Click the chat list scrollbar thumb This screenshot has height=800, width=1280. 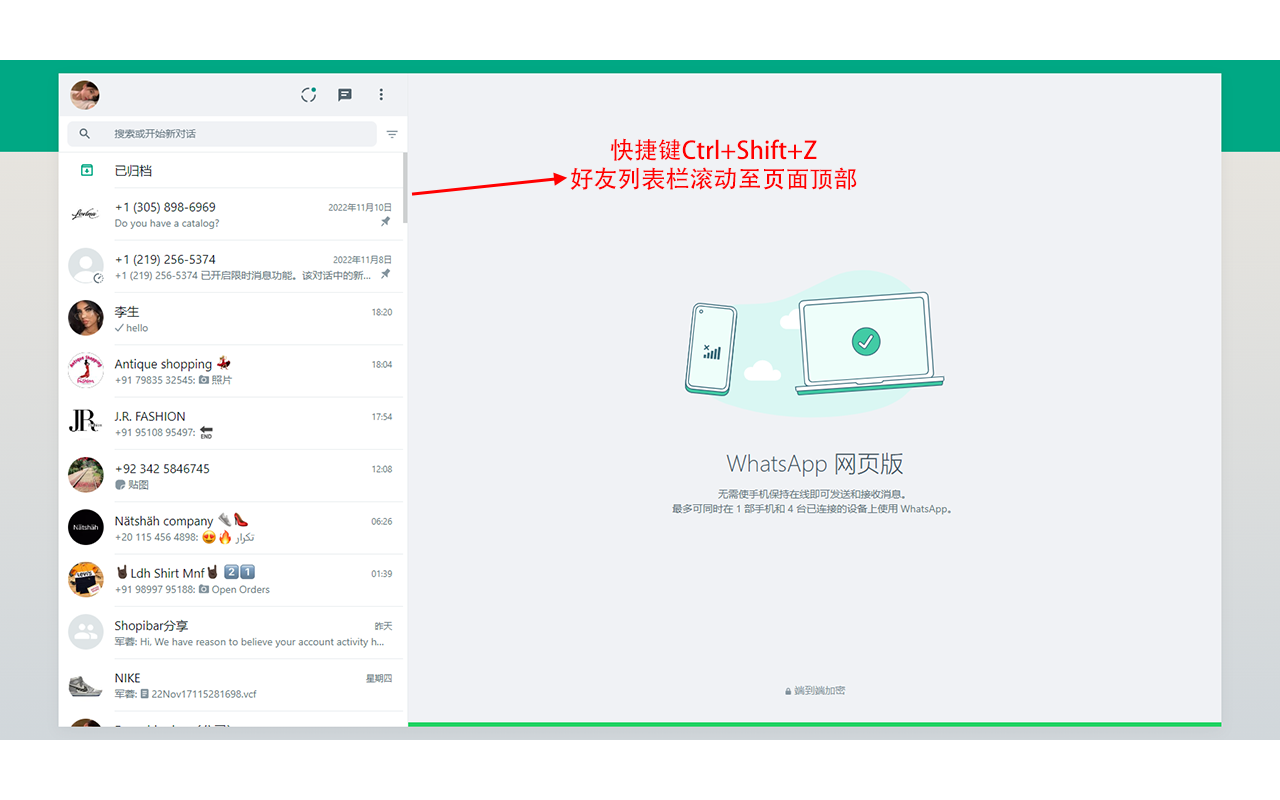point(405,188)
